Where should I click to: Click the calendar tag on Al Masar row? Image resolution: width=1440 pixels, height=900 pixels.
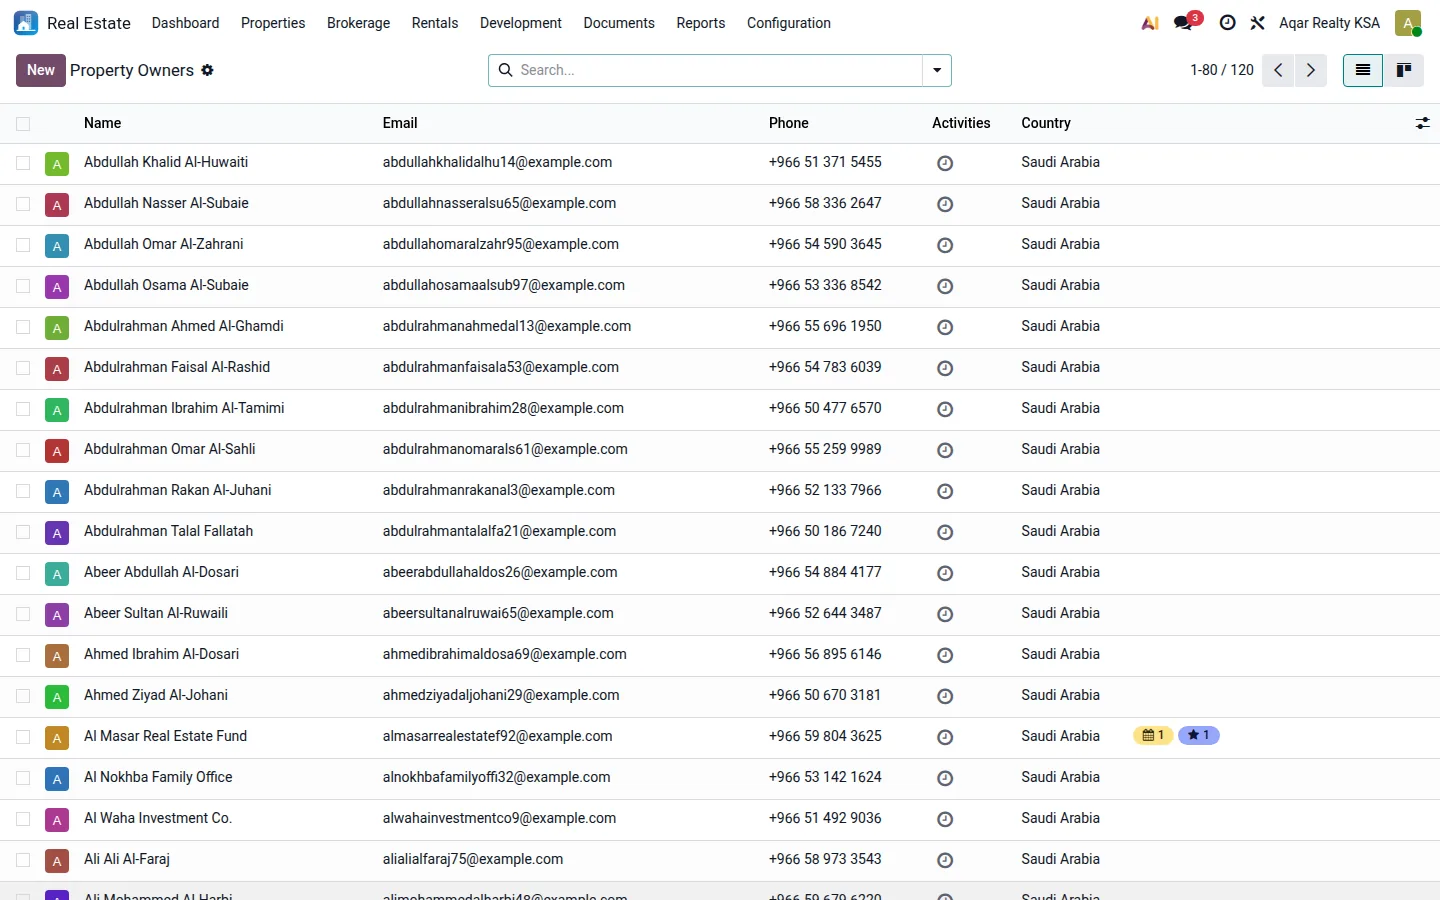pos(1153,735)
